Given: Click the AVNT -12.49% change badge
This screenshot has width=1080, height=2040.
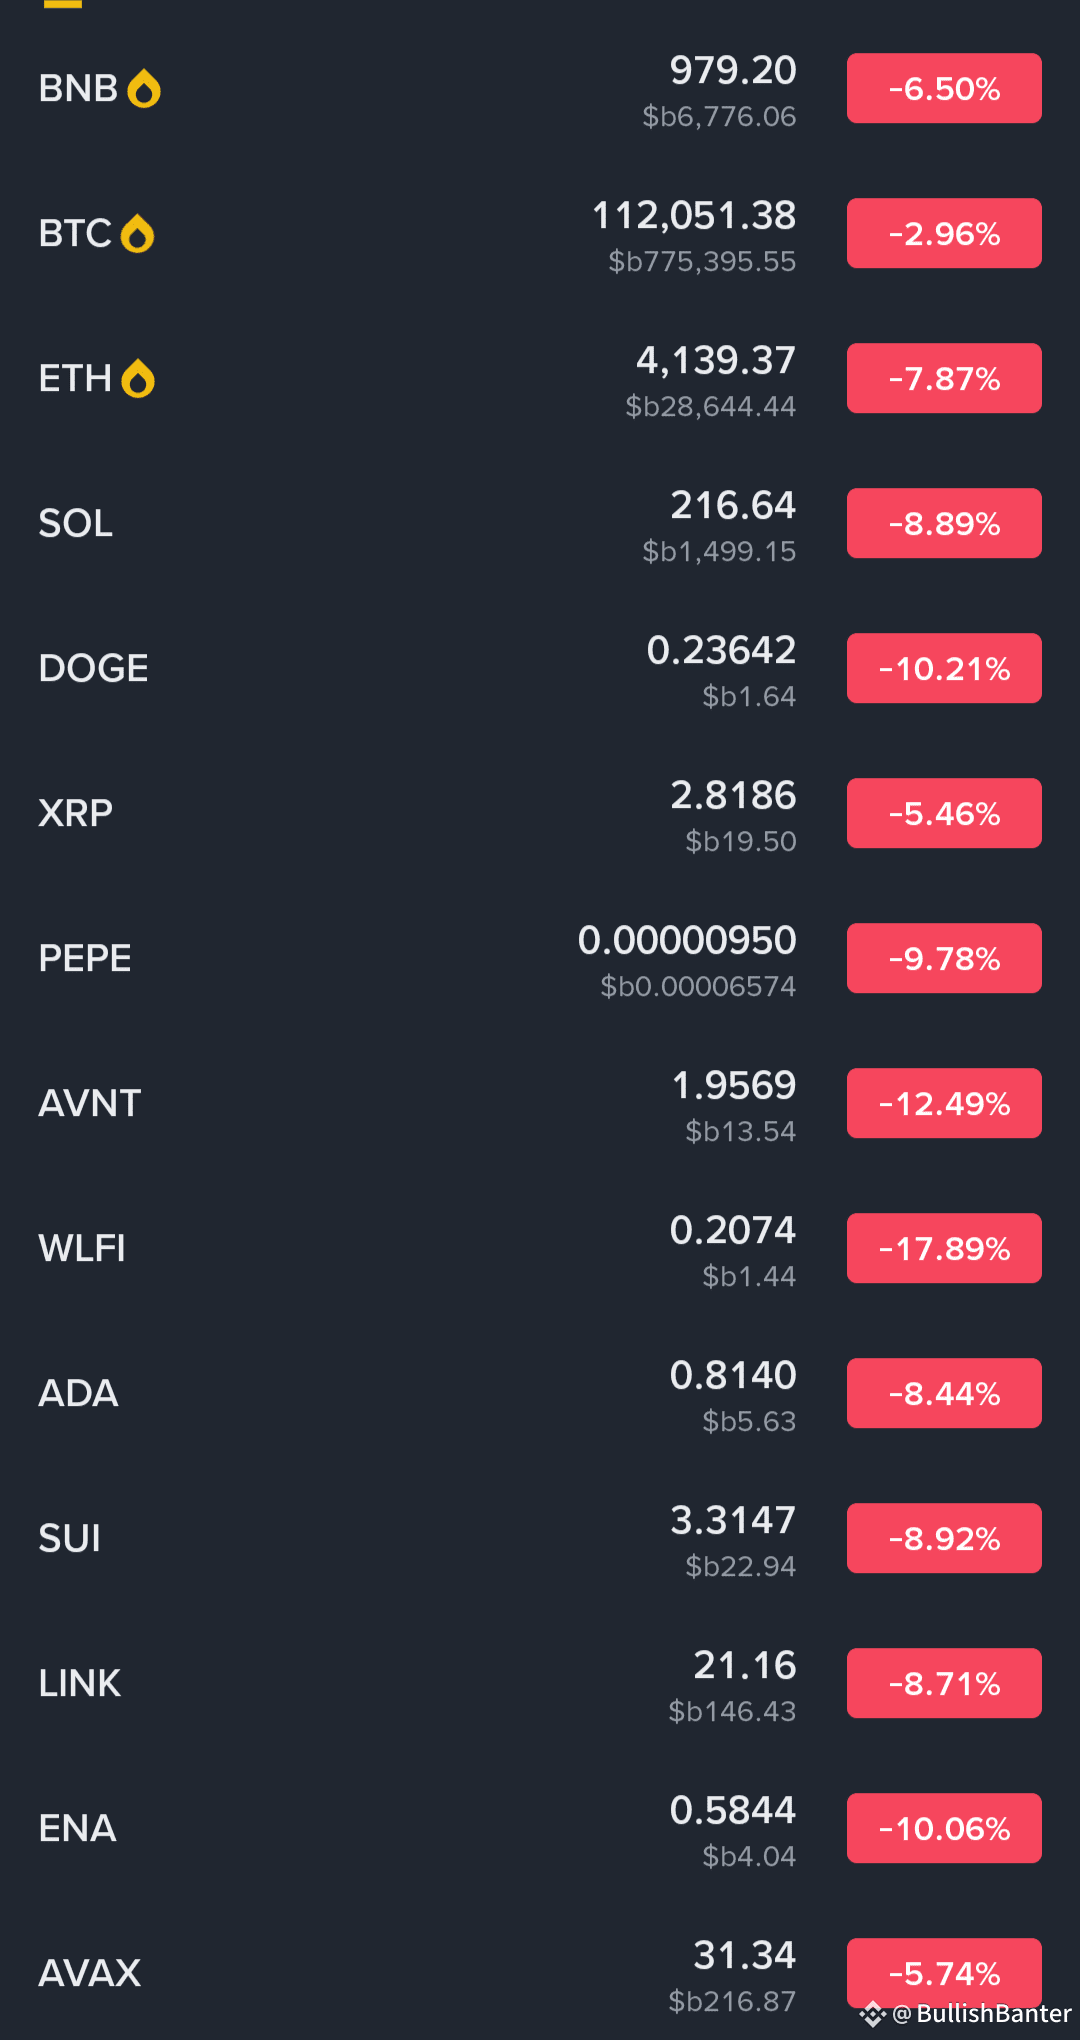Looking at the screenshot, I should click(943, 1103).
